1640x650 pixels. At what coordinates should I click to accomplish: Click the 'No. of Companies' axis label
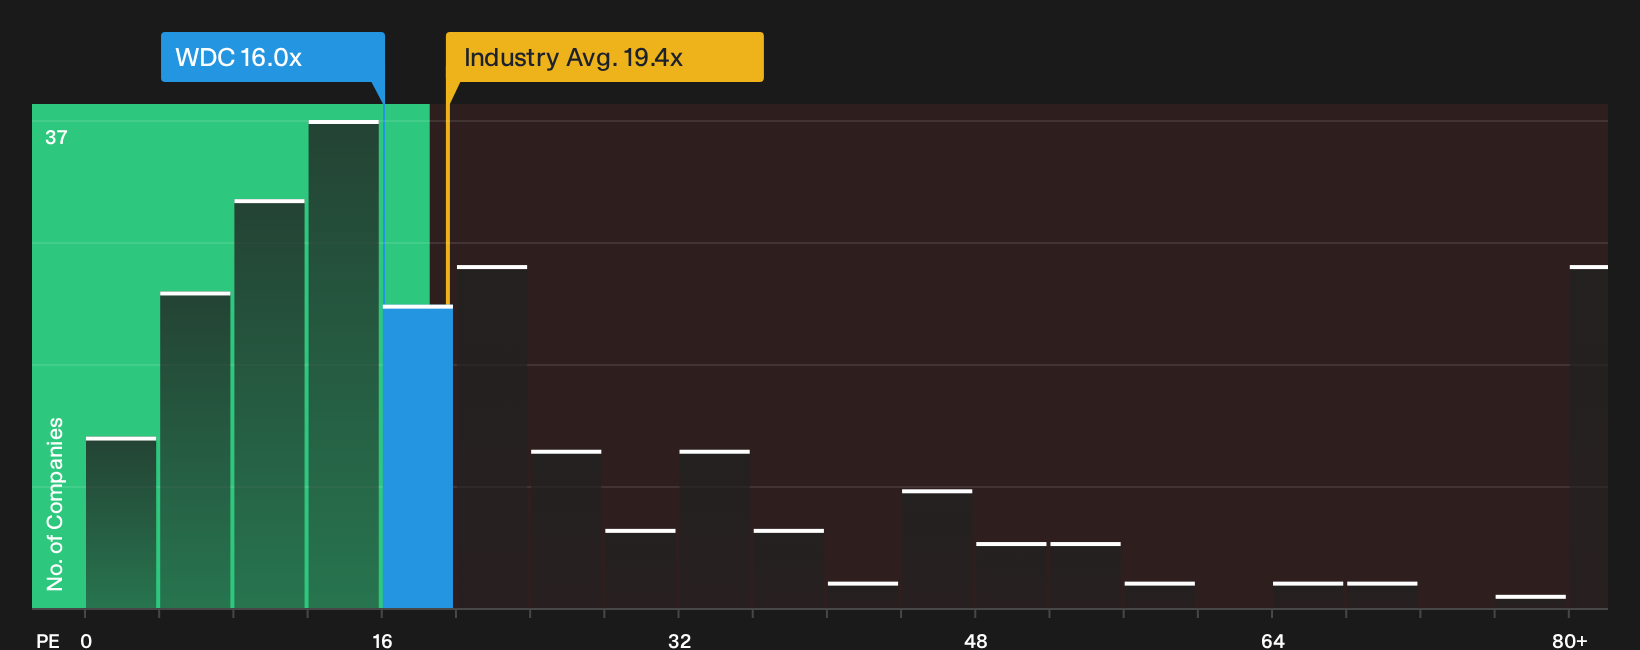(x=55, y=504)
